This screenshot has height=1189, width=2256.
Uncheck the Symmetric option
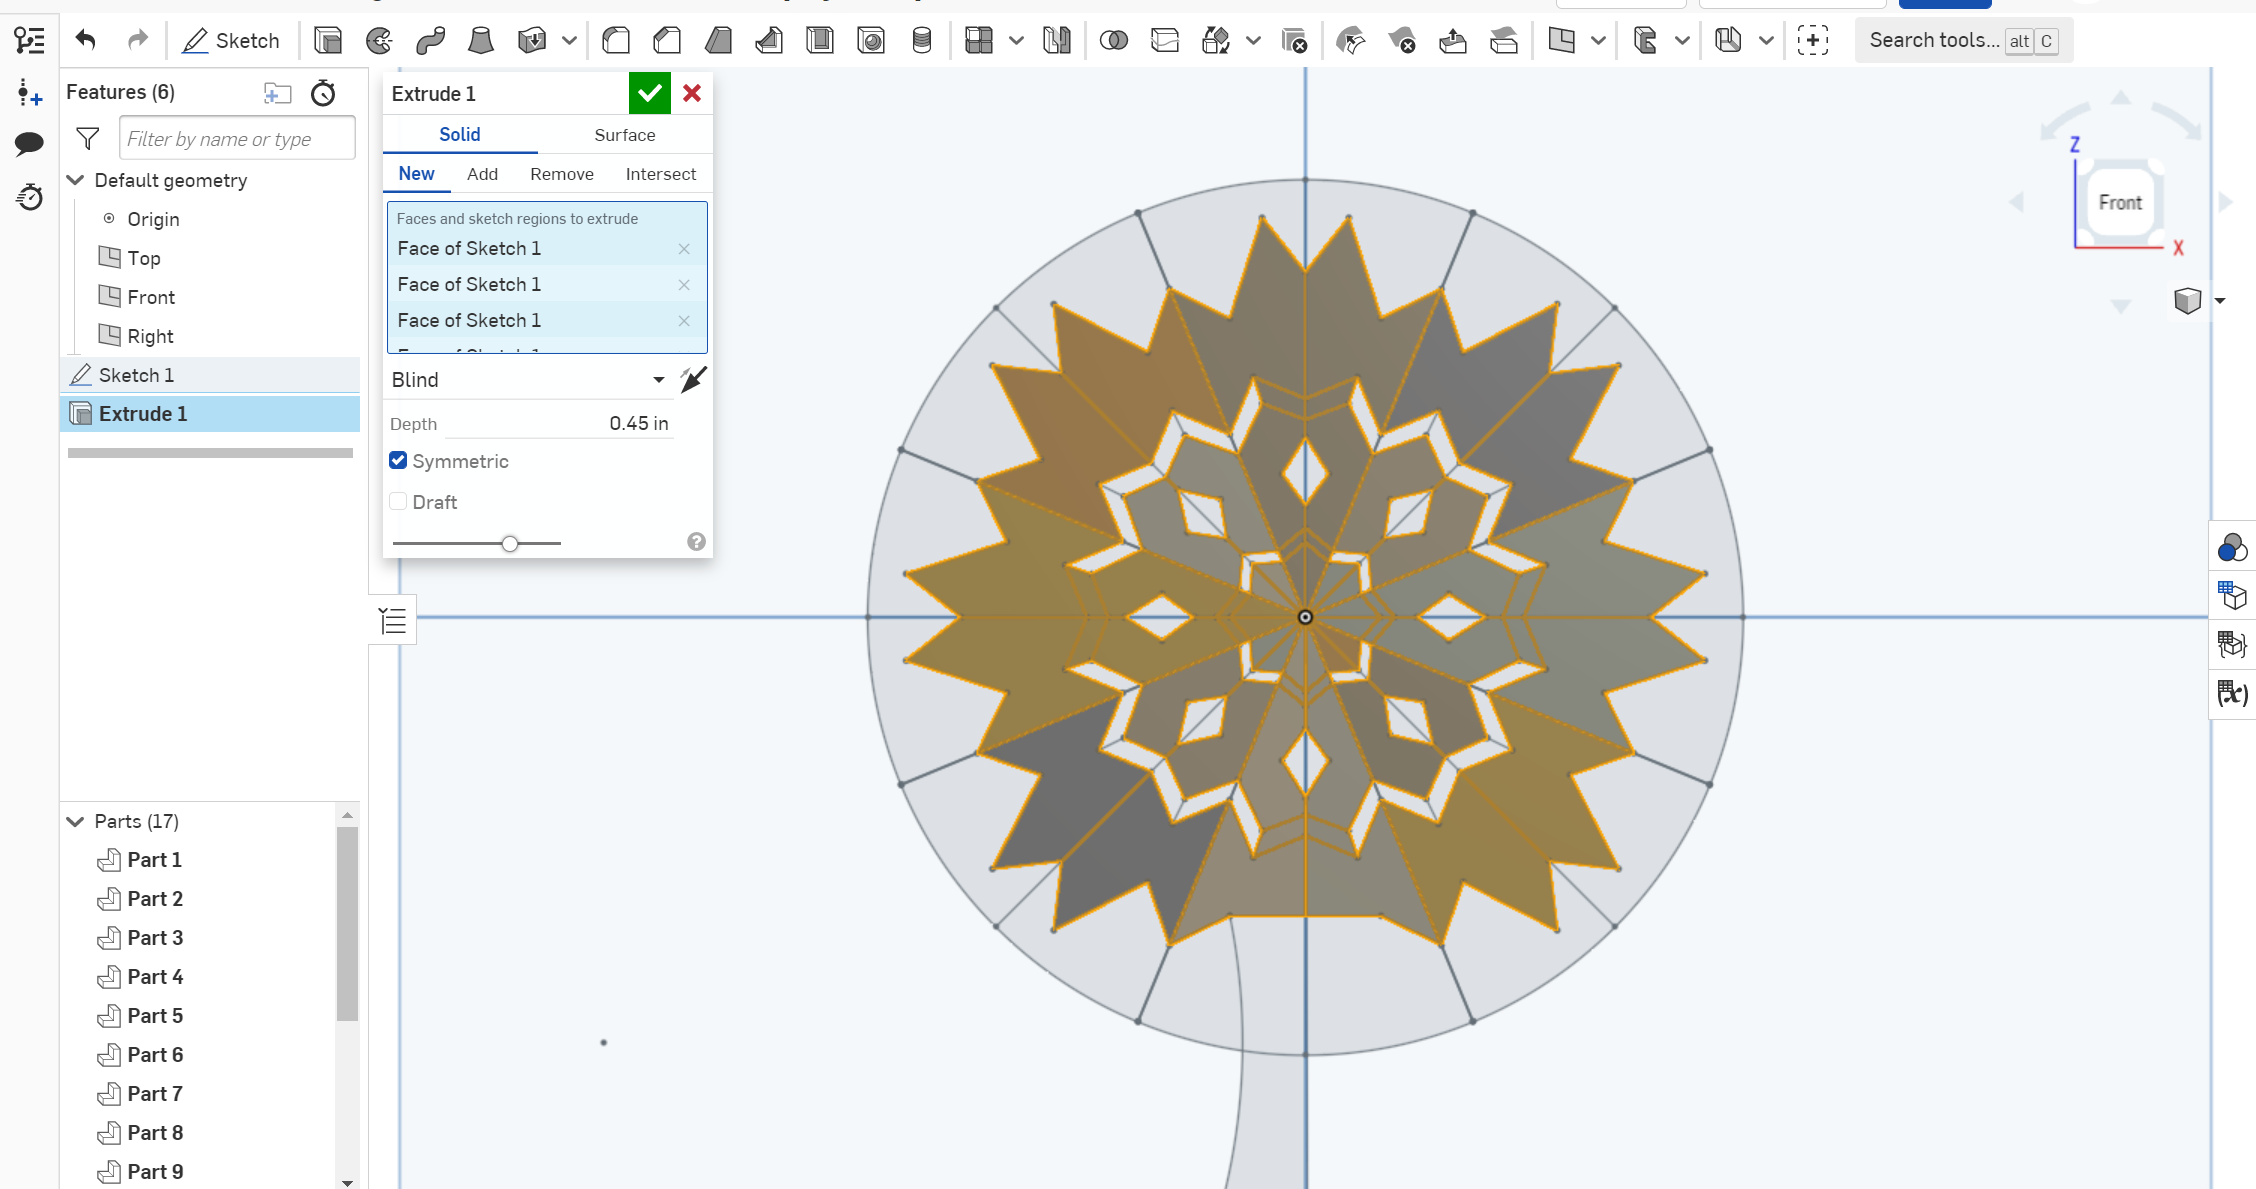tap(398, 460)
